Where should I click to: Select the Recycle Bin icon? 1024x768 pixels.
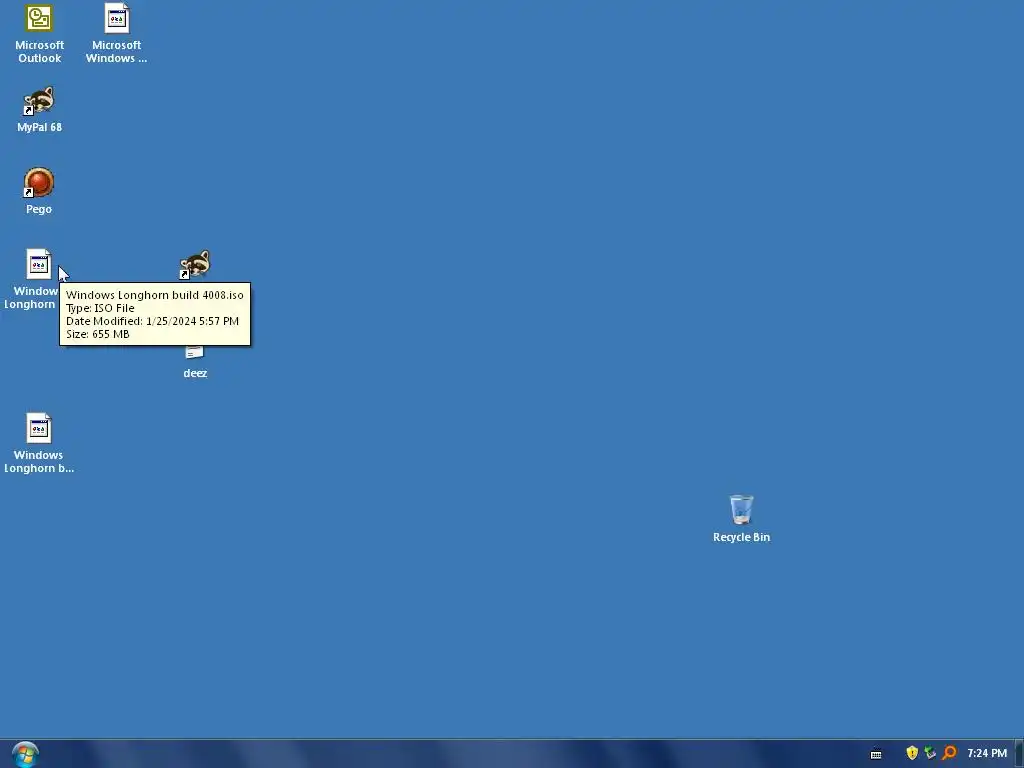(x=741, y=509)
